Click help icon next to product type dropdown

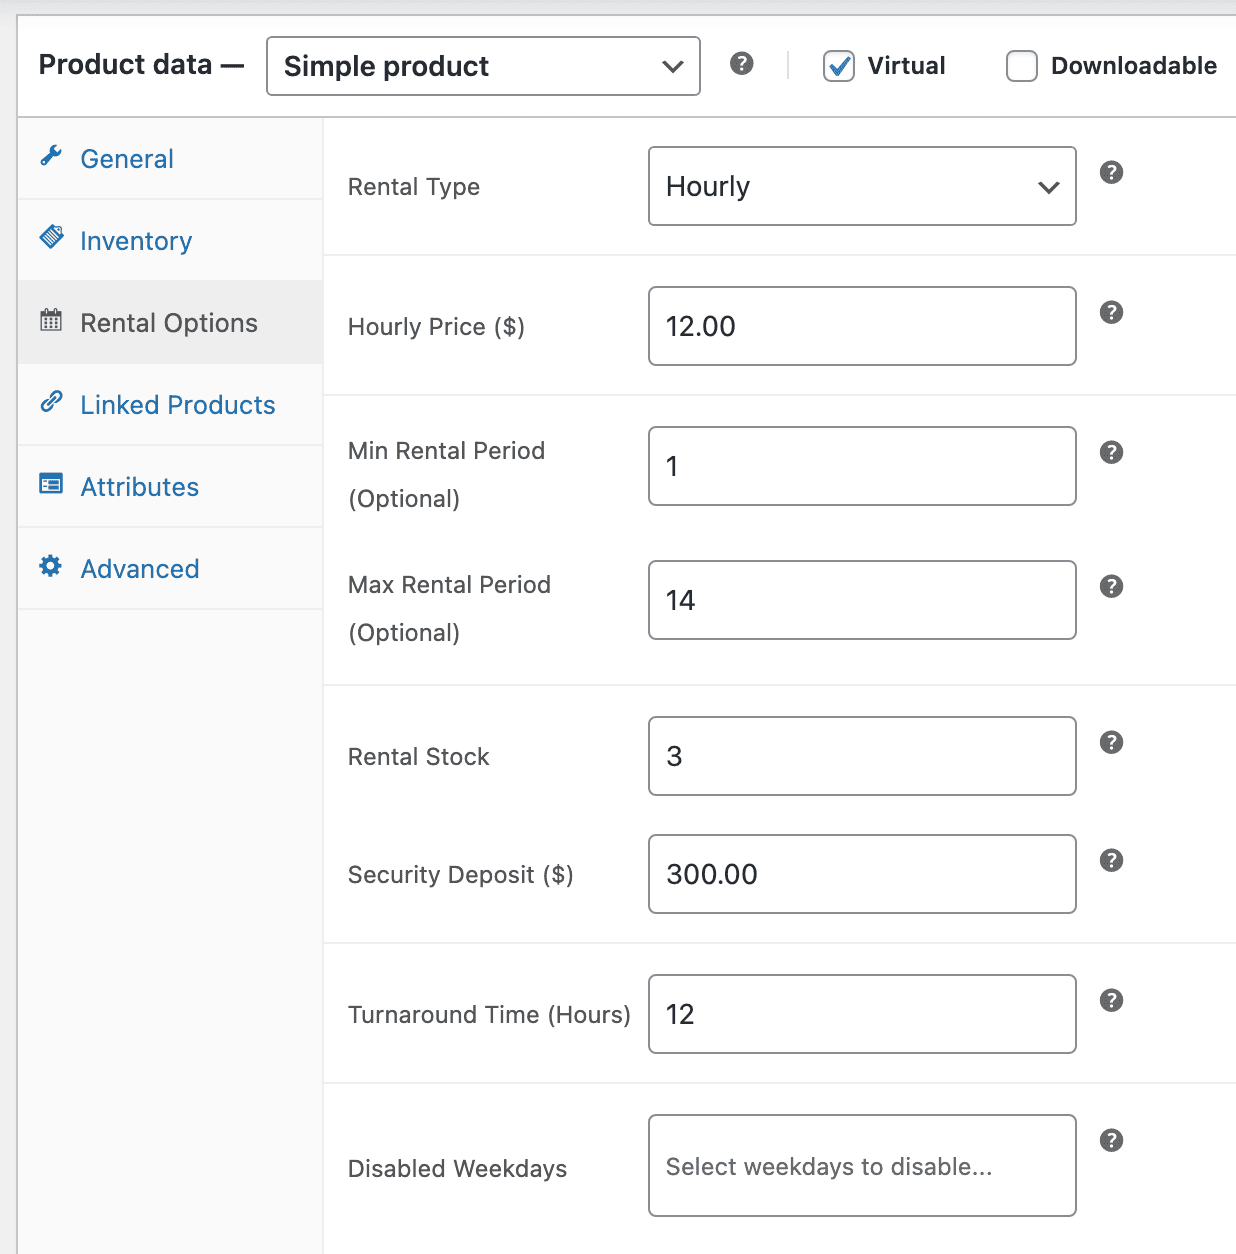(741, 64)
